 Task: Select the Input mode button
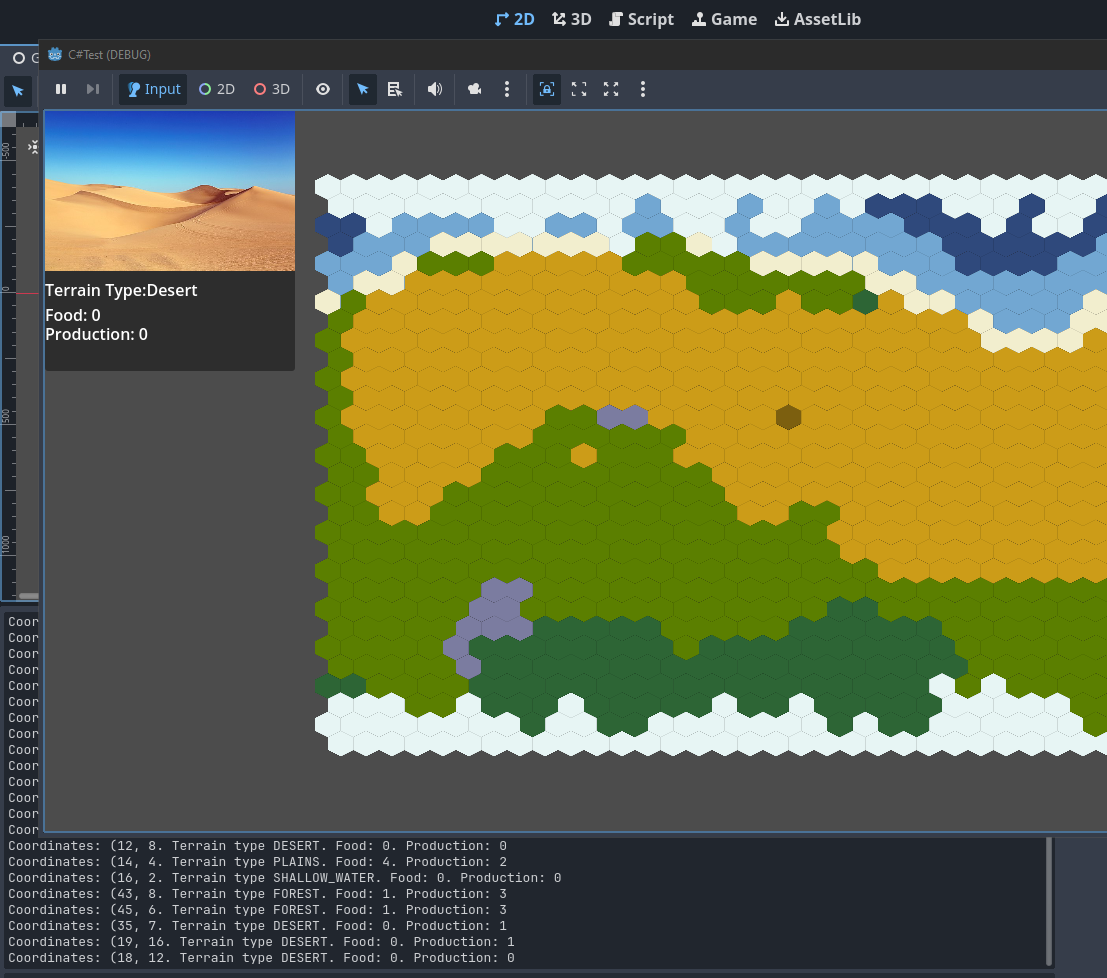[x=153, y=89]
